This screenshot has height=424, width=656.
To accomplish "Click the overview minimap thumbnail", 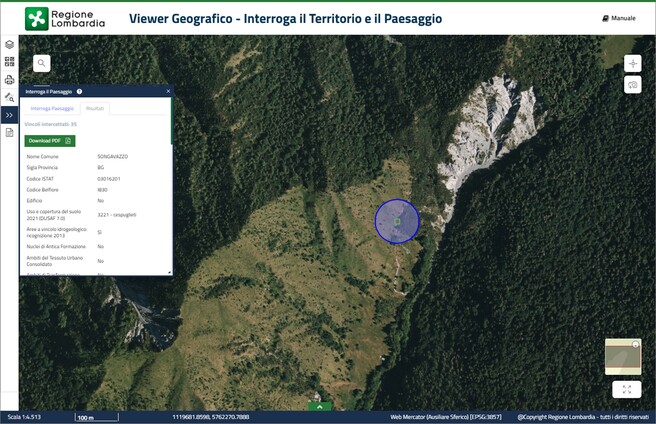I will [623, 357].
